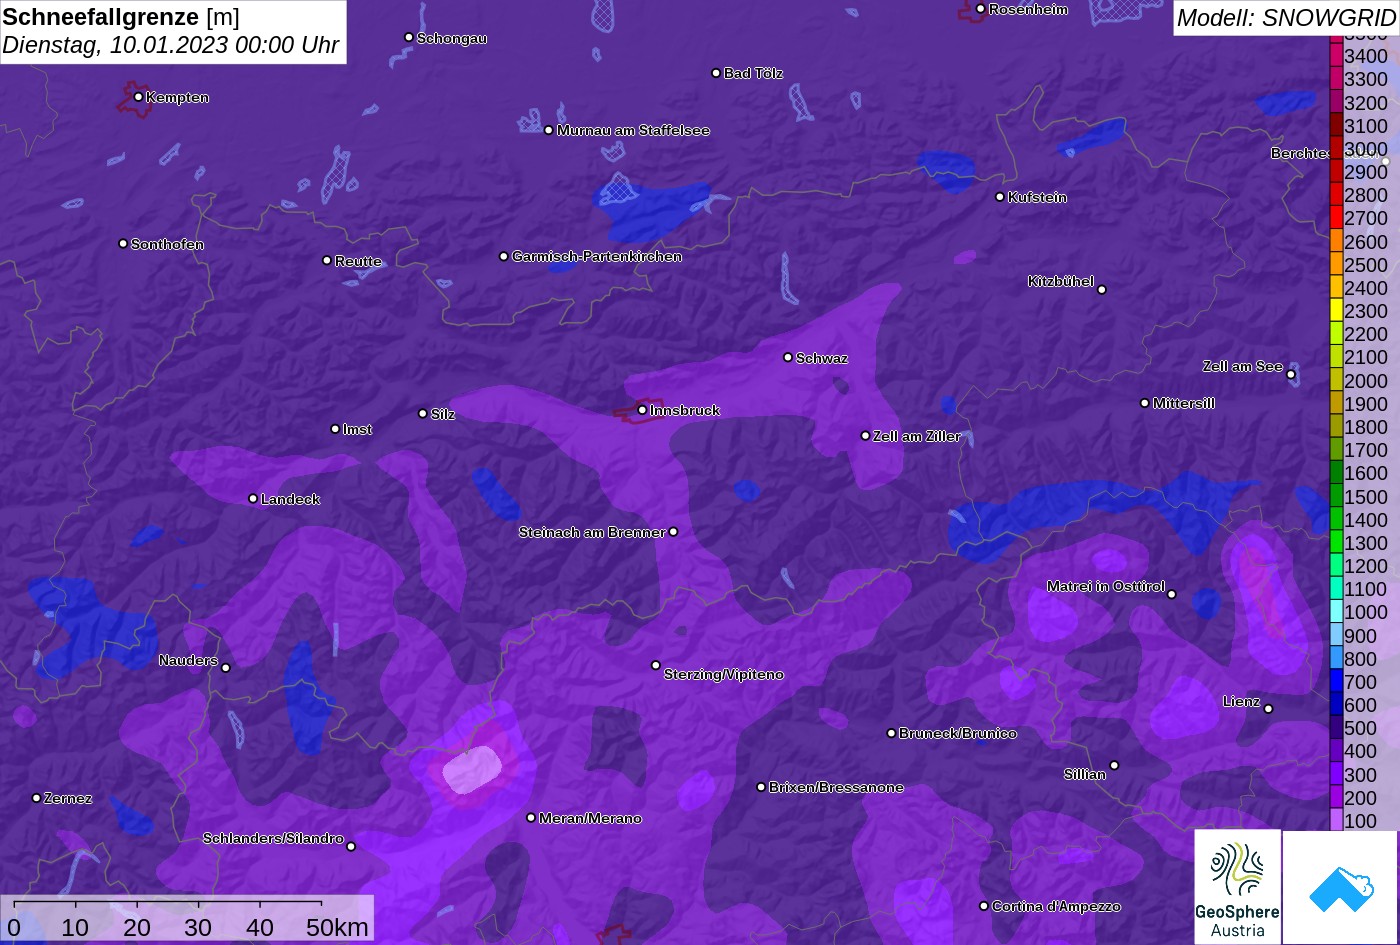Click the Mittersill label
Viewport: 1400px width, 945px height.
coord(1184,403)
